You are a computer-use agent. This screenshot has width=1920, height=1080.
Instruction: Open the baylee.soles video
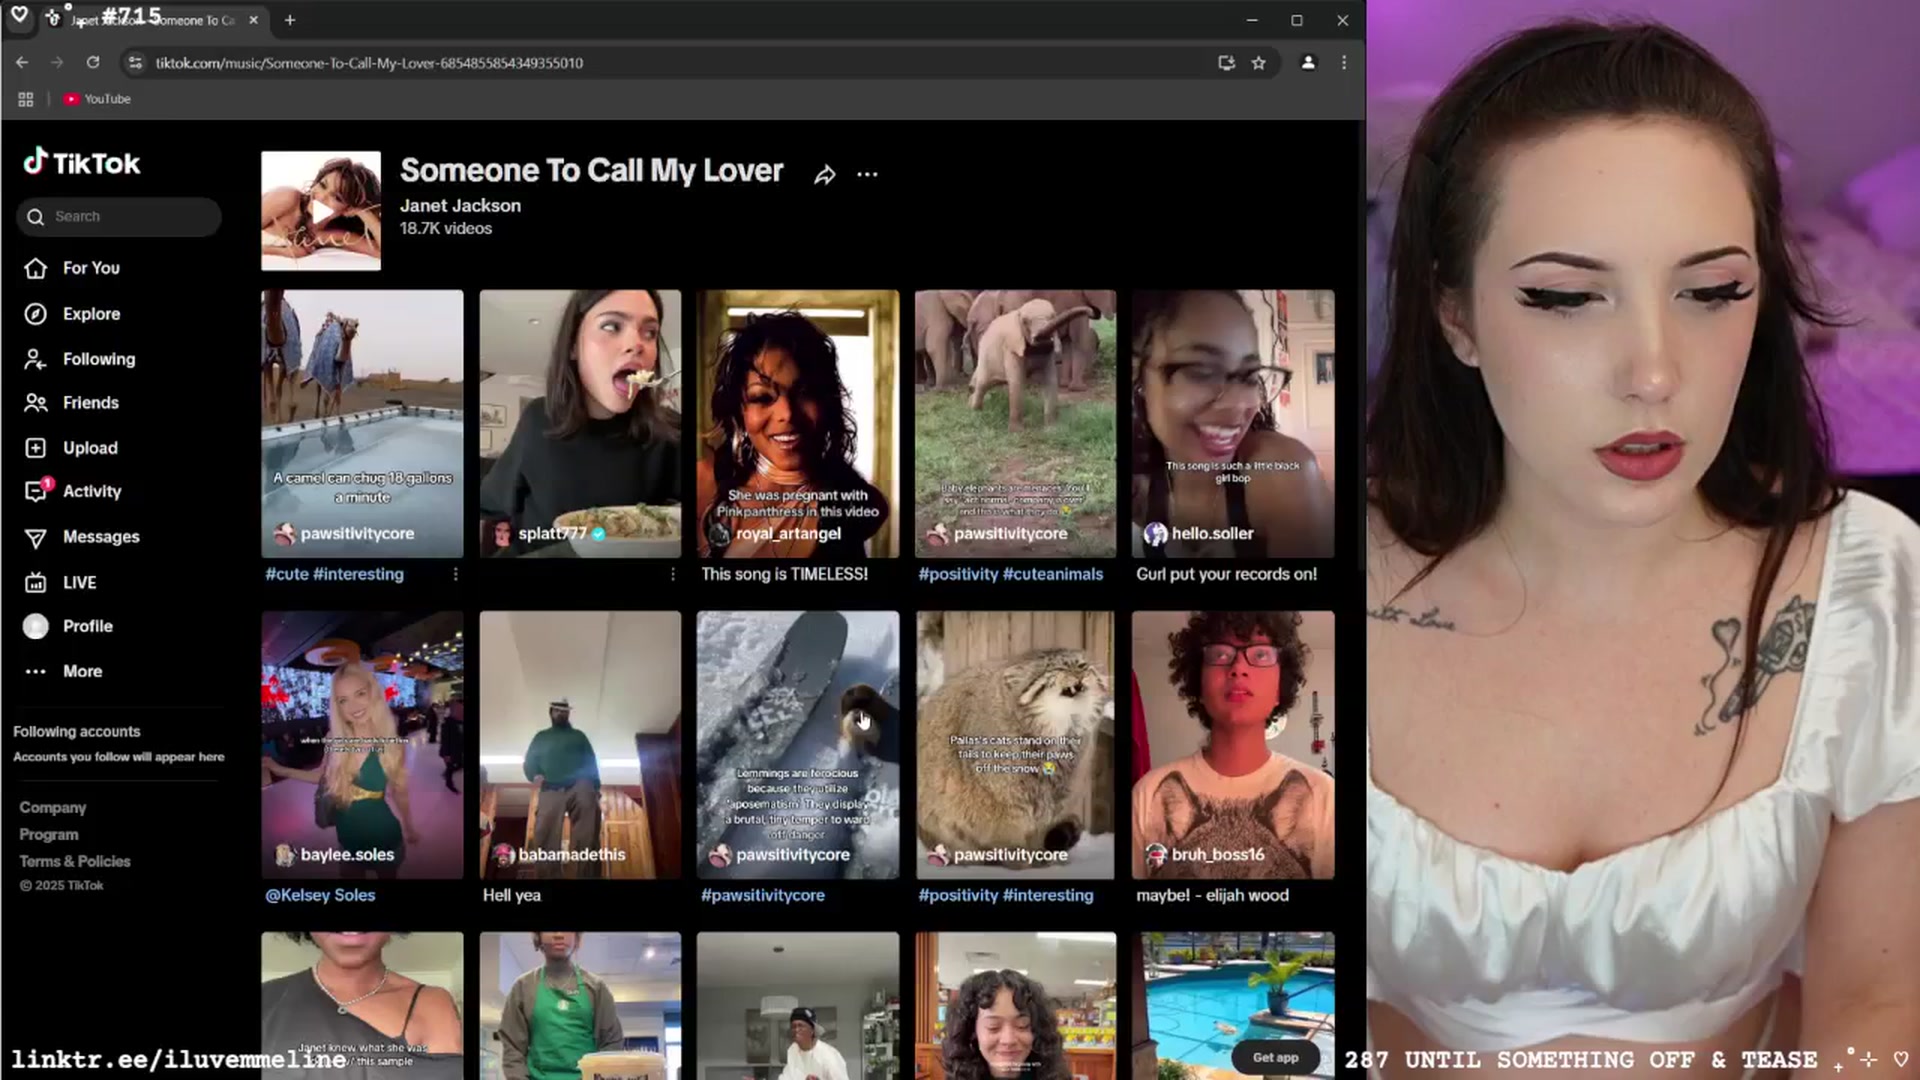pos(362,745)
